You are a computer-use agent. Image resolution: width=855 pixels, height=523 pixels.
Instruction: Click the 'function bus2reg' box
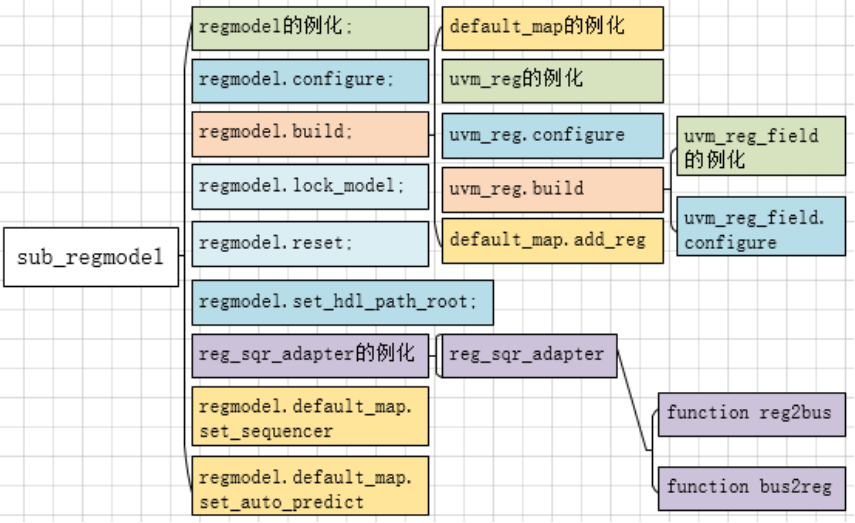pyautogui.click(x=752, y=488)
